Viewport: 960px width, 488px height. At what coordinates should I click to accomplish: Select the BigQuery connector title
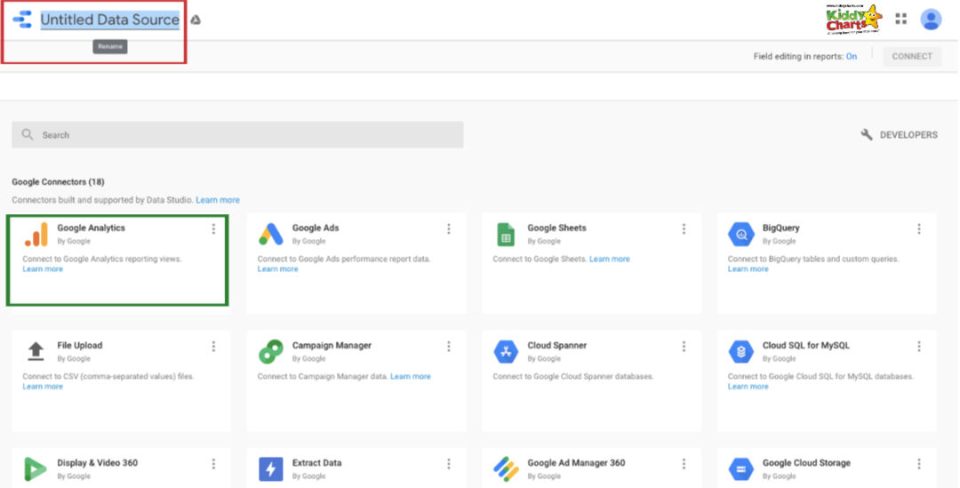click(x=781, y=228)
